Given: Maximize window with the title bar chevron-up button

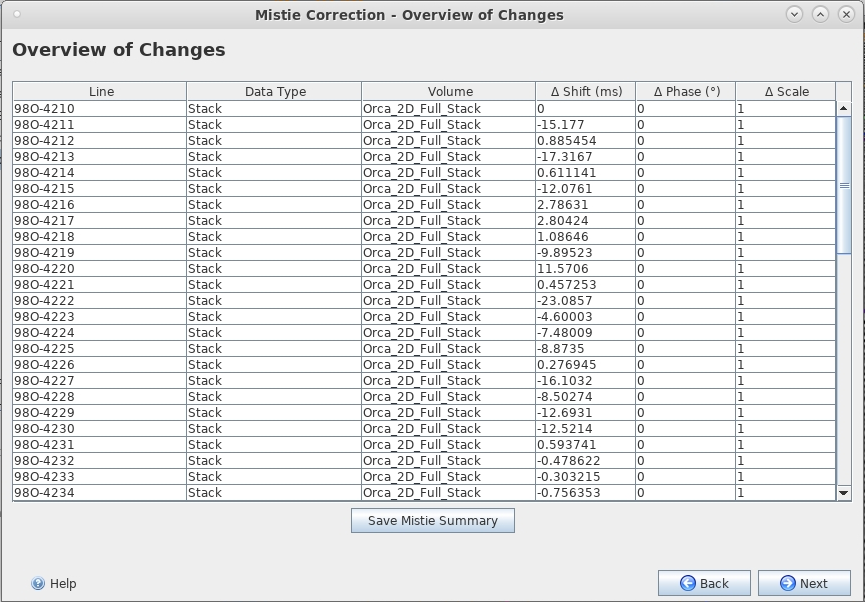Looking at the screenshot, I should pyautogui.click(x=820, y=14).
